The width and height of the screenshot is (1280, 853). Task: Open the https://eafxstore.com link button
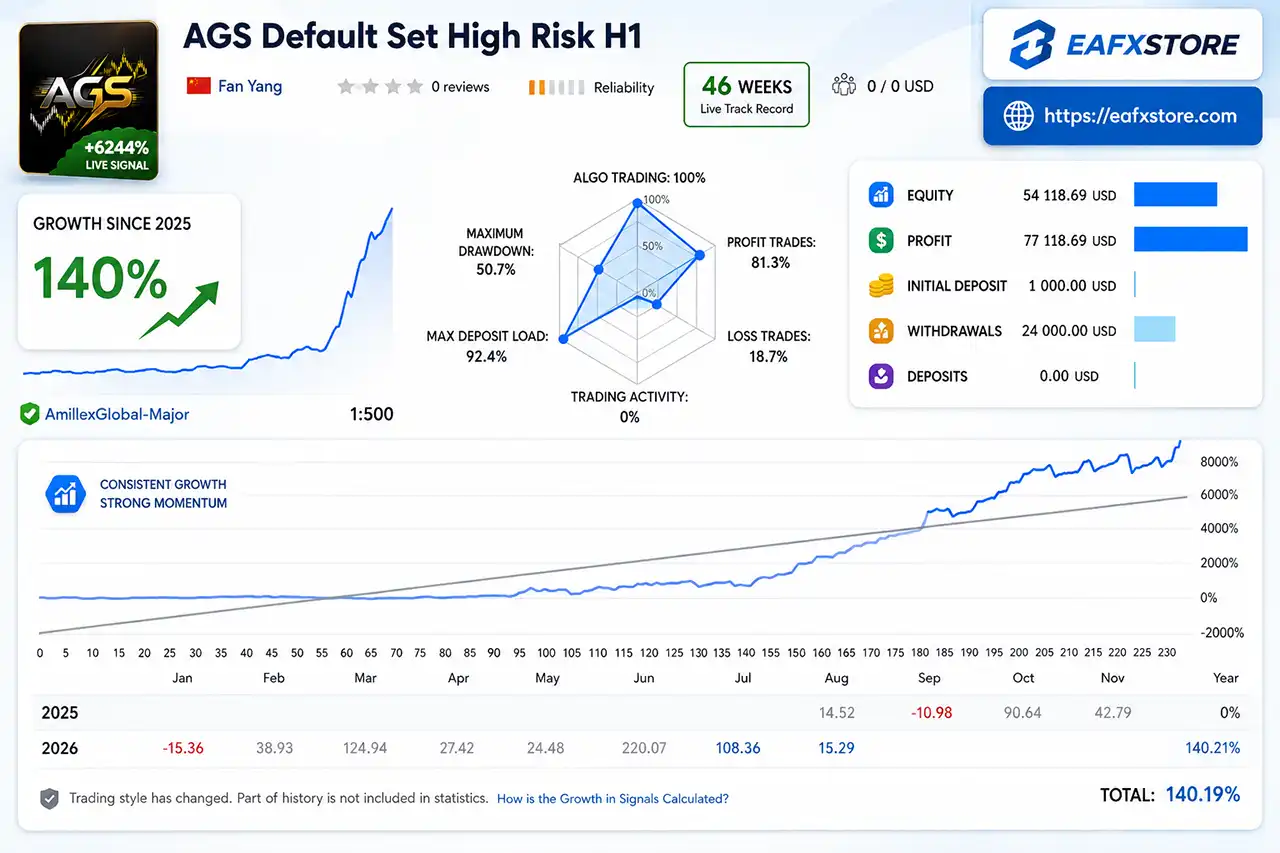(x=1123, y=116)
